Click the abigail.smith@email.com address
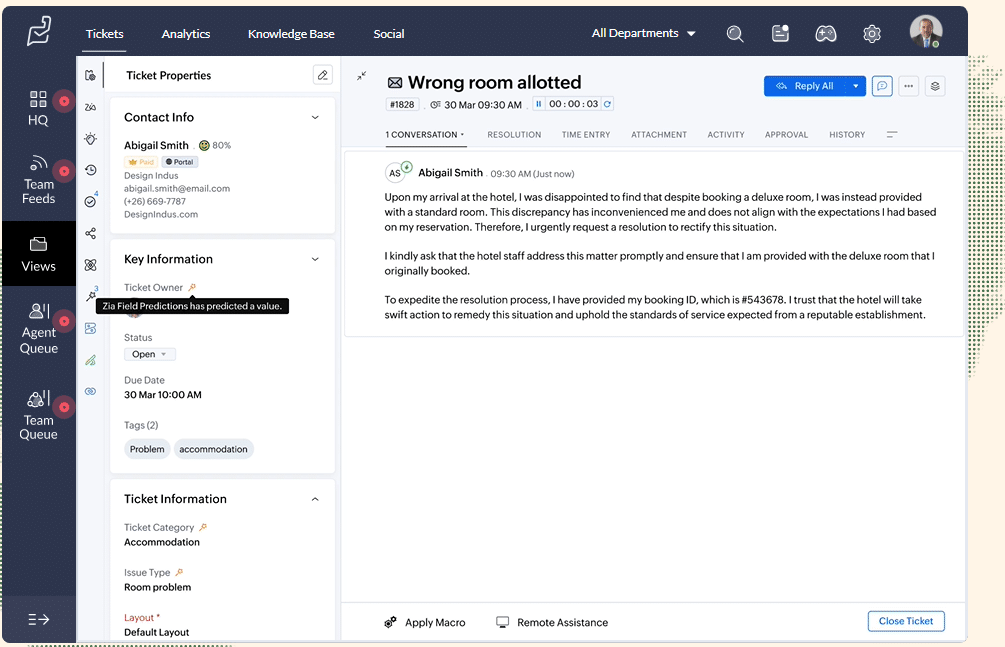Screen dimensions: 1005x647 (177, 189)
